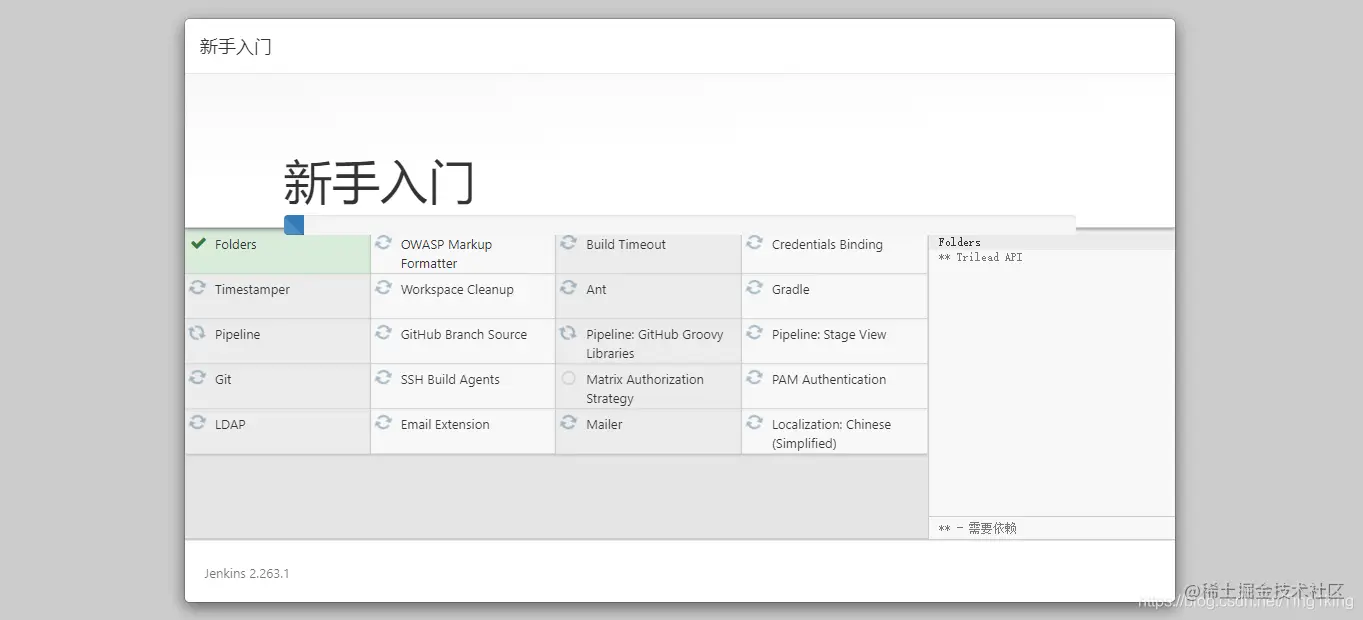Select the Folders plugin name
Screen dimensions: 1363x620
pyautogui.click(x=236, y=244)
